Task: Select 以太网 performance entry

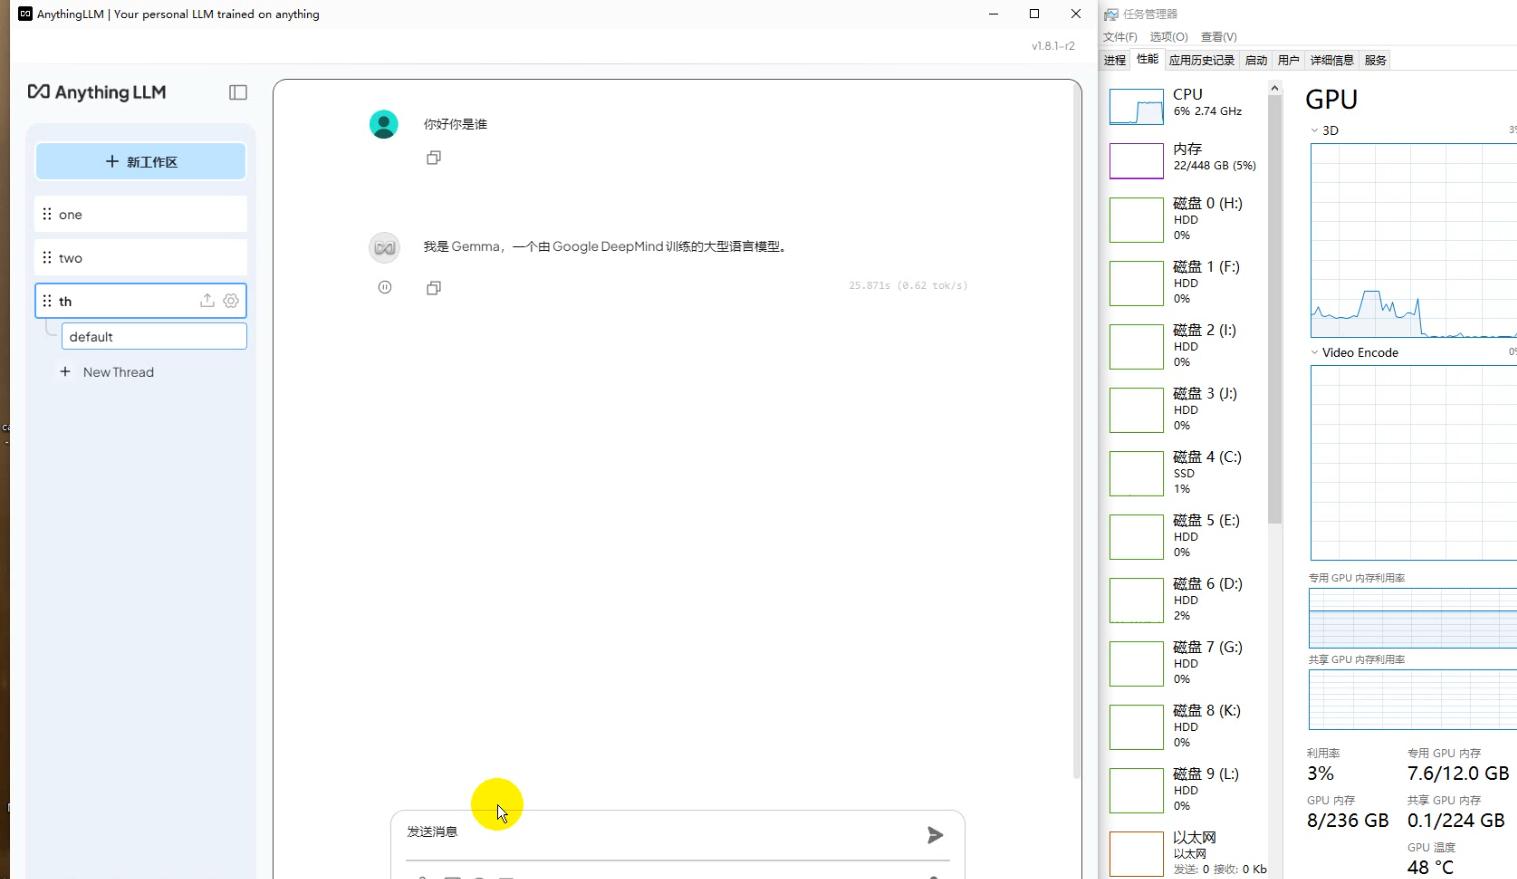Action: [x=1185, y=853]
